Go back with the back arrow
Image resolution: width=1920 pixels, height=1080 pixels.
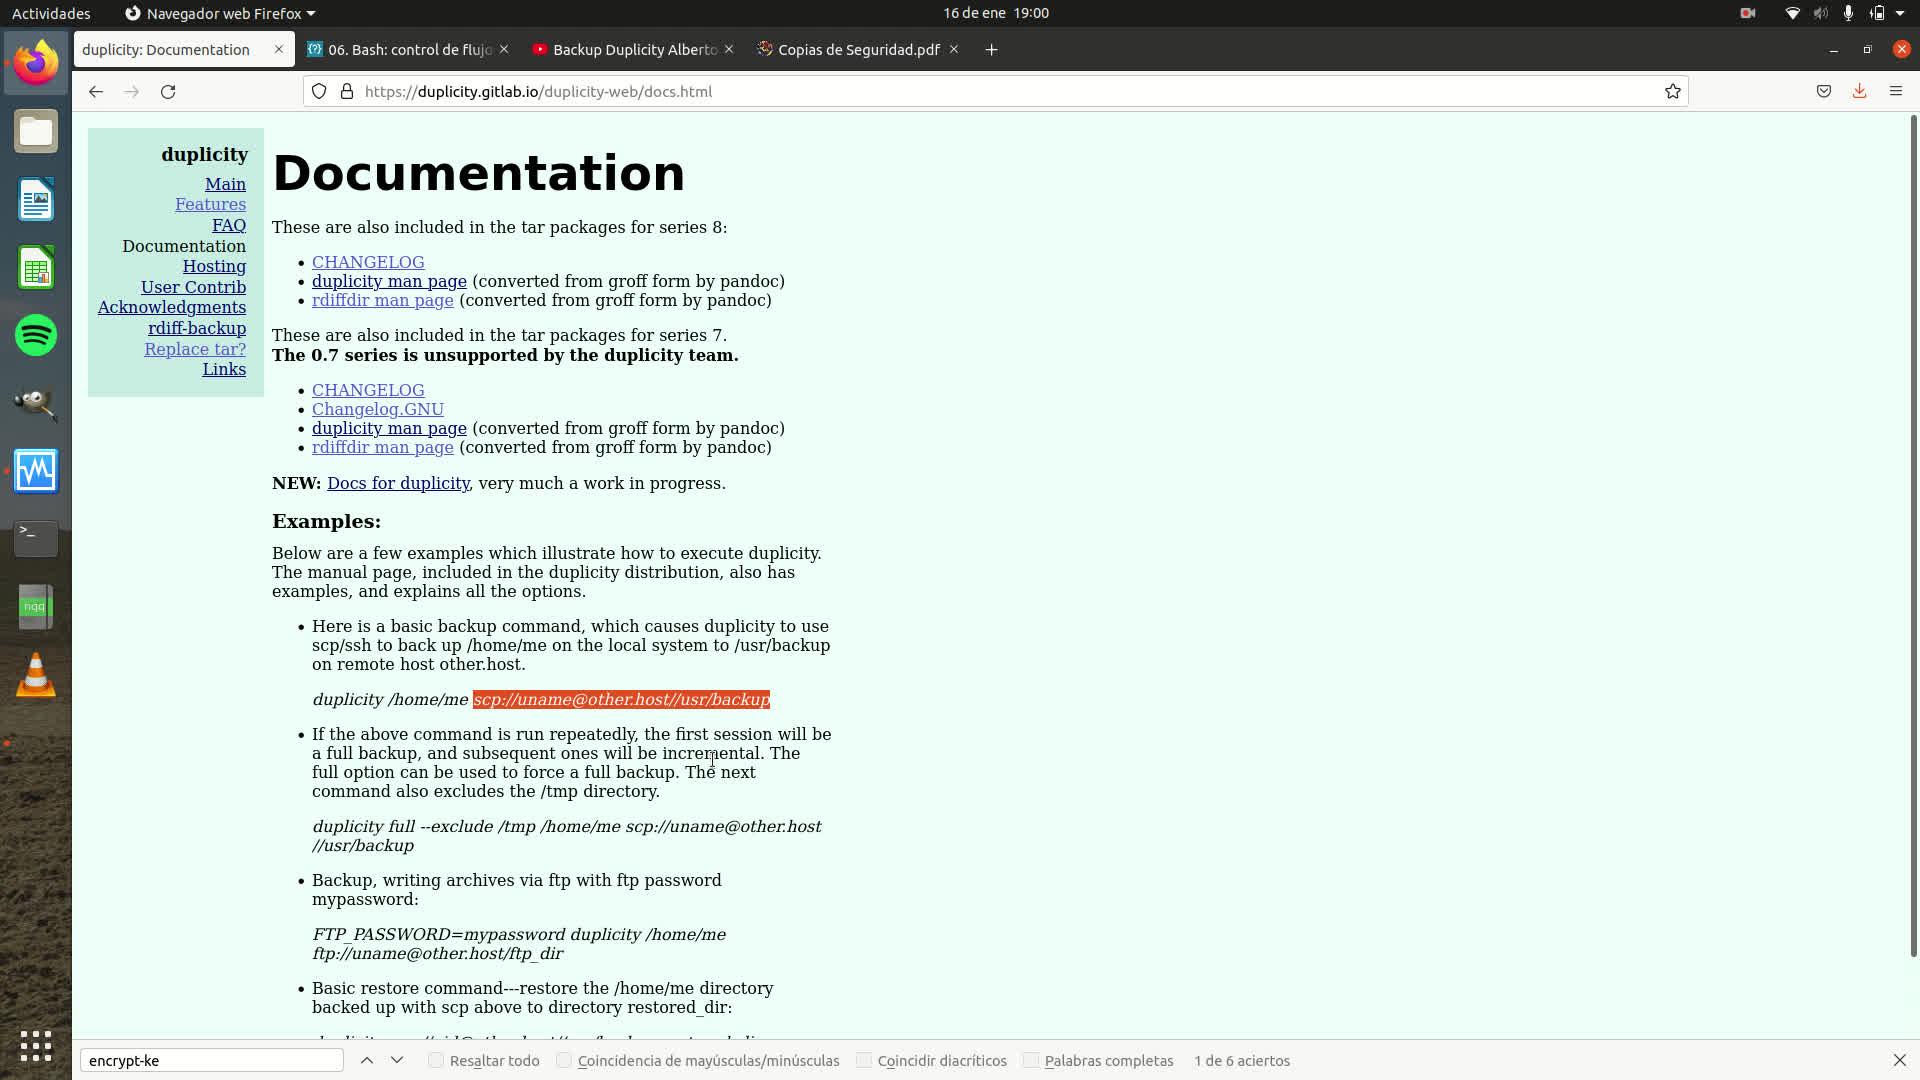point(95,91)
